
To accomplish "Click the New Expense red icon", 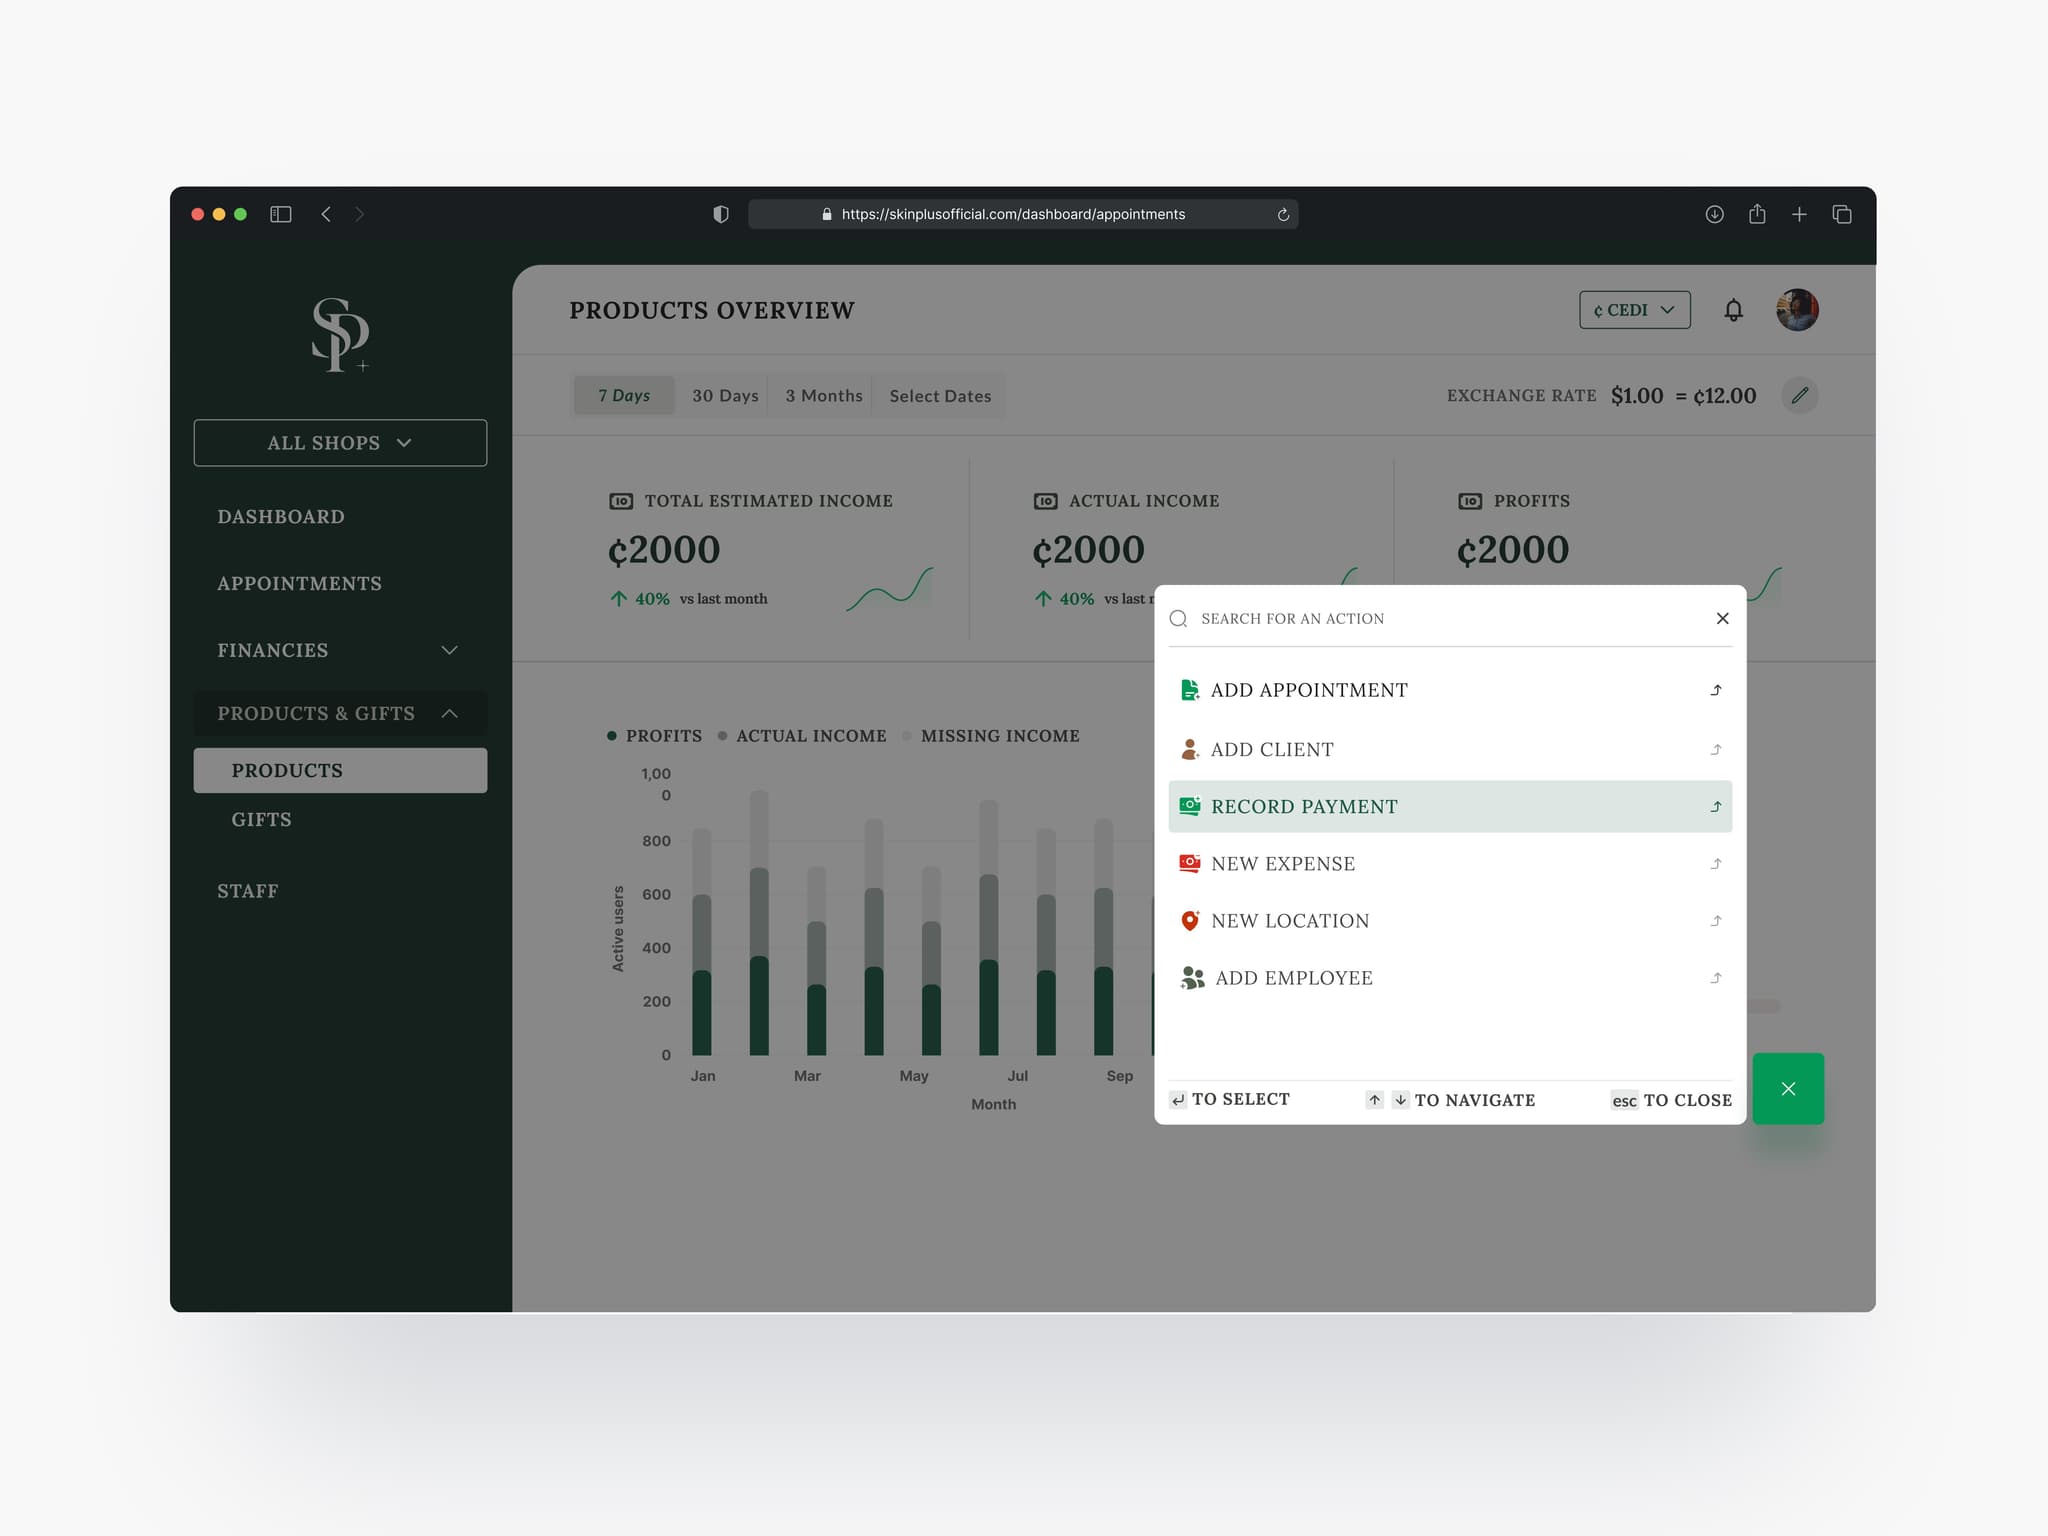I will pos(1189,863).
